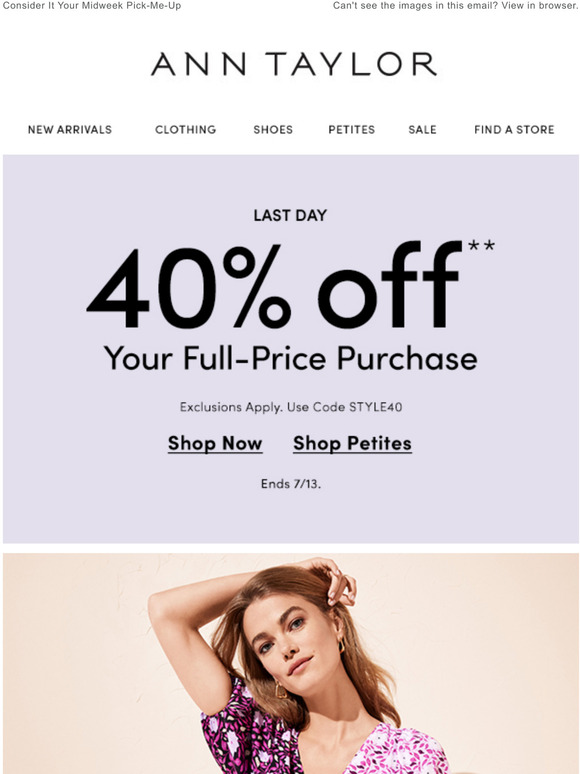Open the model photo in floral dress
Viewport: 580px width, 774px height.
tap(291, 663)
